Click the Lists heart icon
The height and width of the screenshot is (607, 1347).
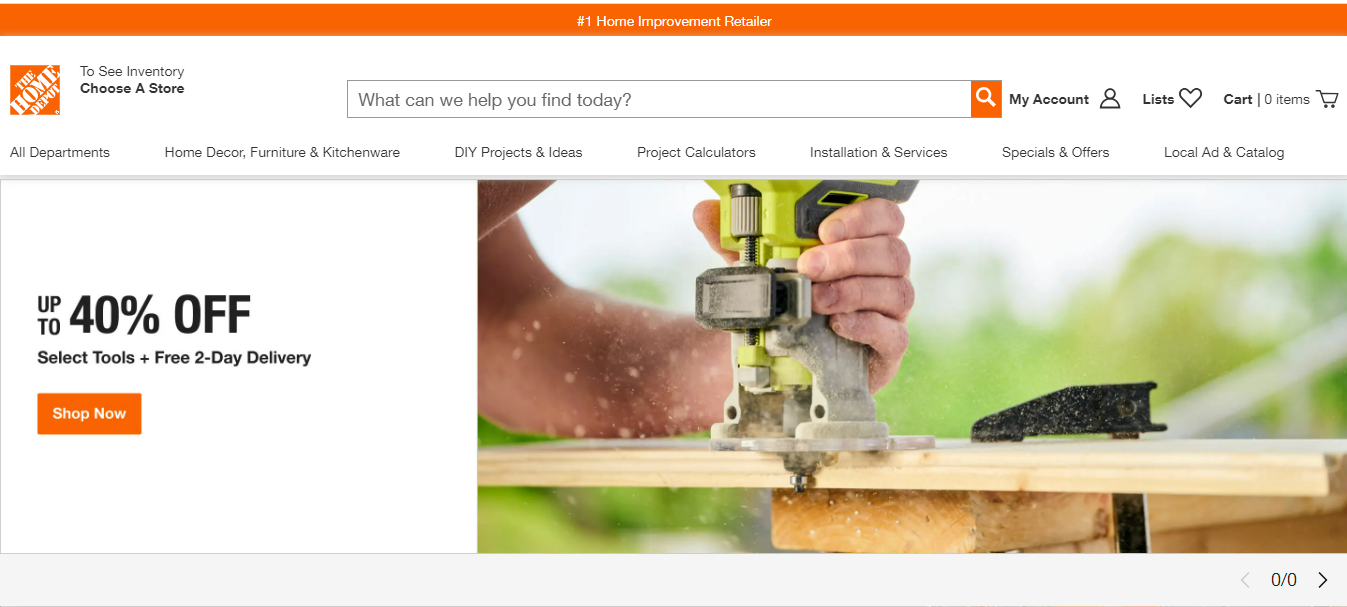point(1190,98)
